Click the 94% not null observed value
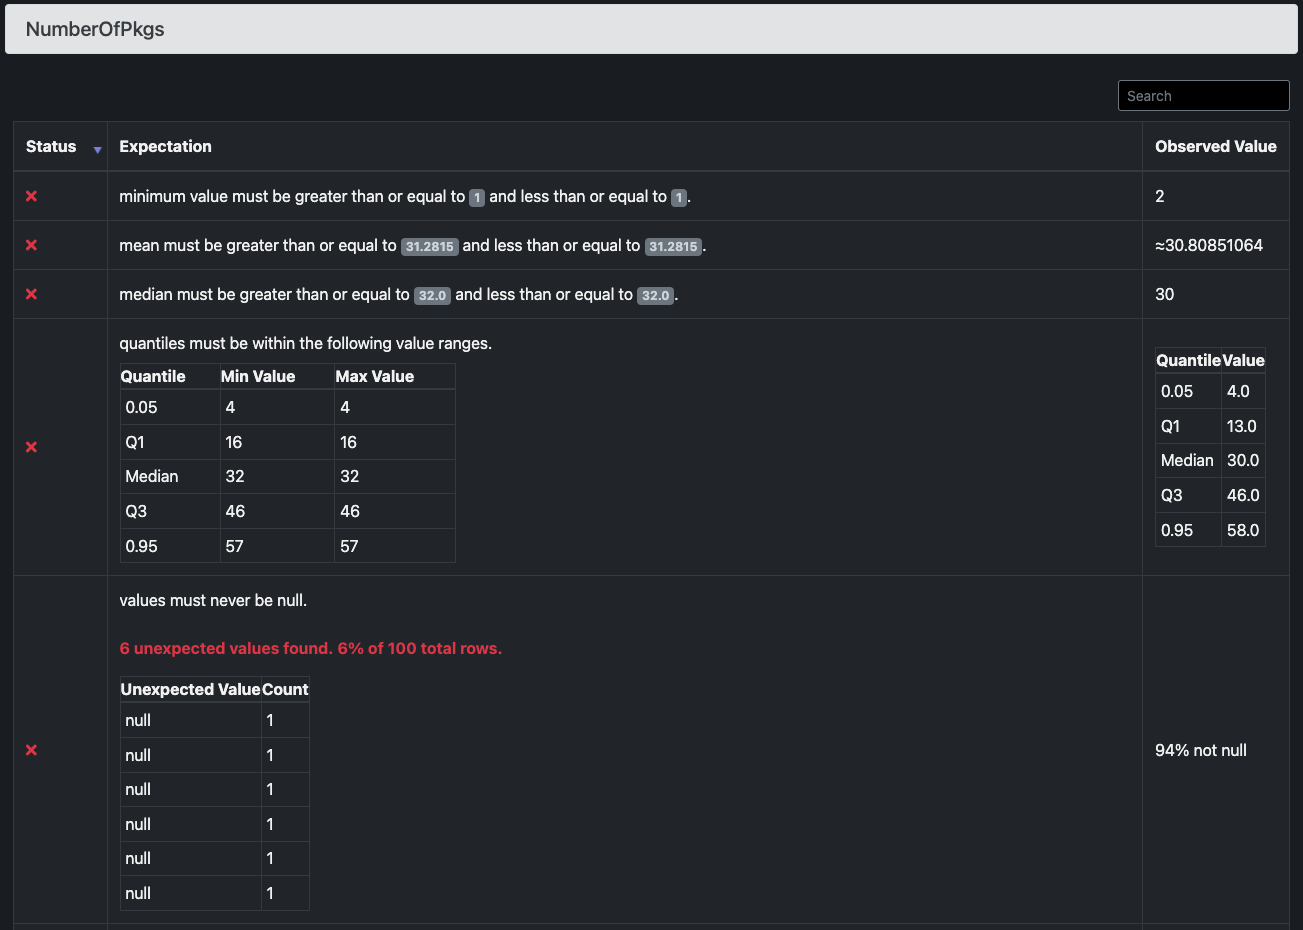Screen dimensions: 1303x930 (x=1200, y=750)
